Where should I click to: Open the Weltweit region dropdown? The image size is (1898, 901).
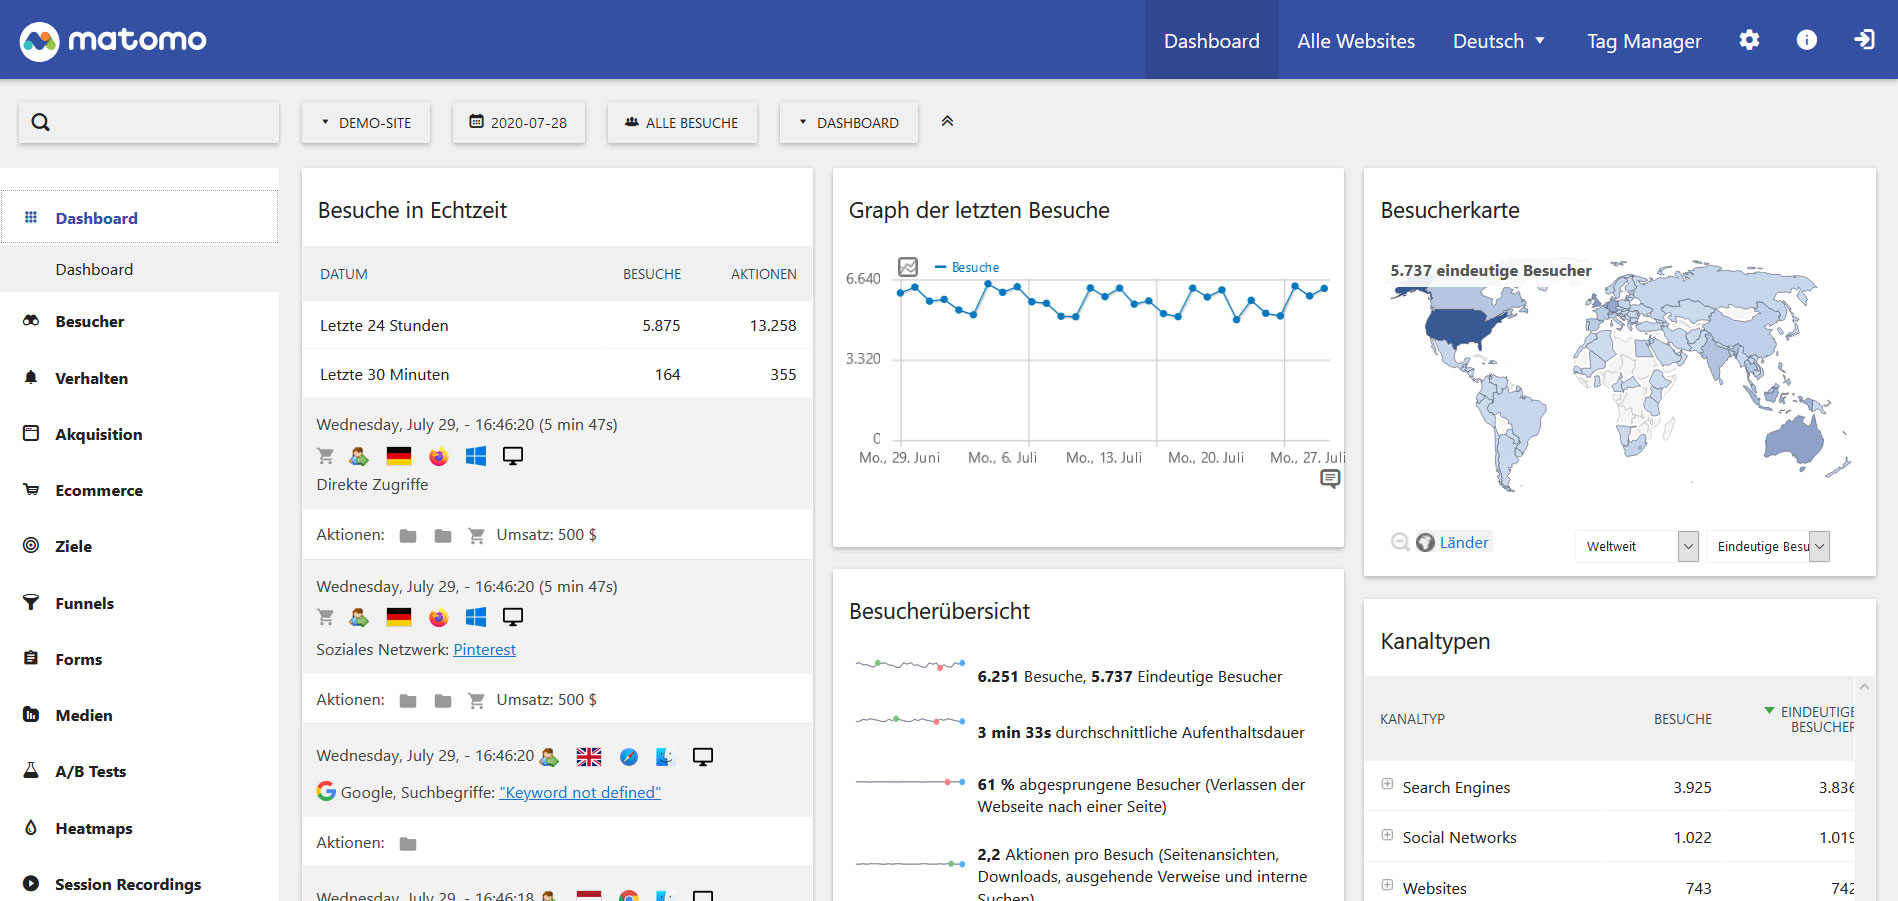coord(1637,546)
